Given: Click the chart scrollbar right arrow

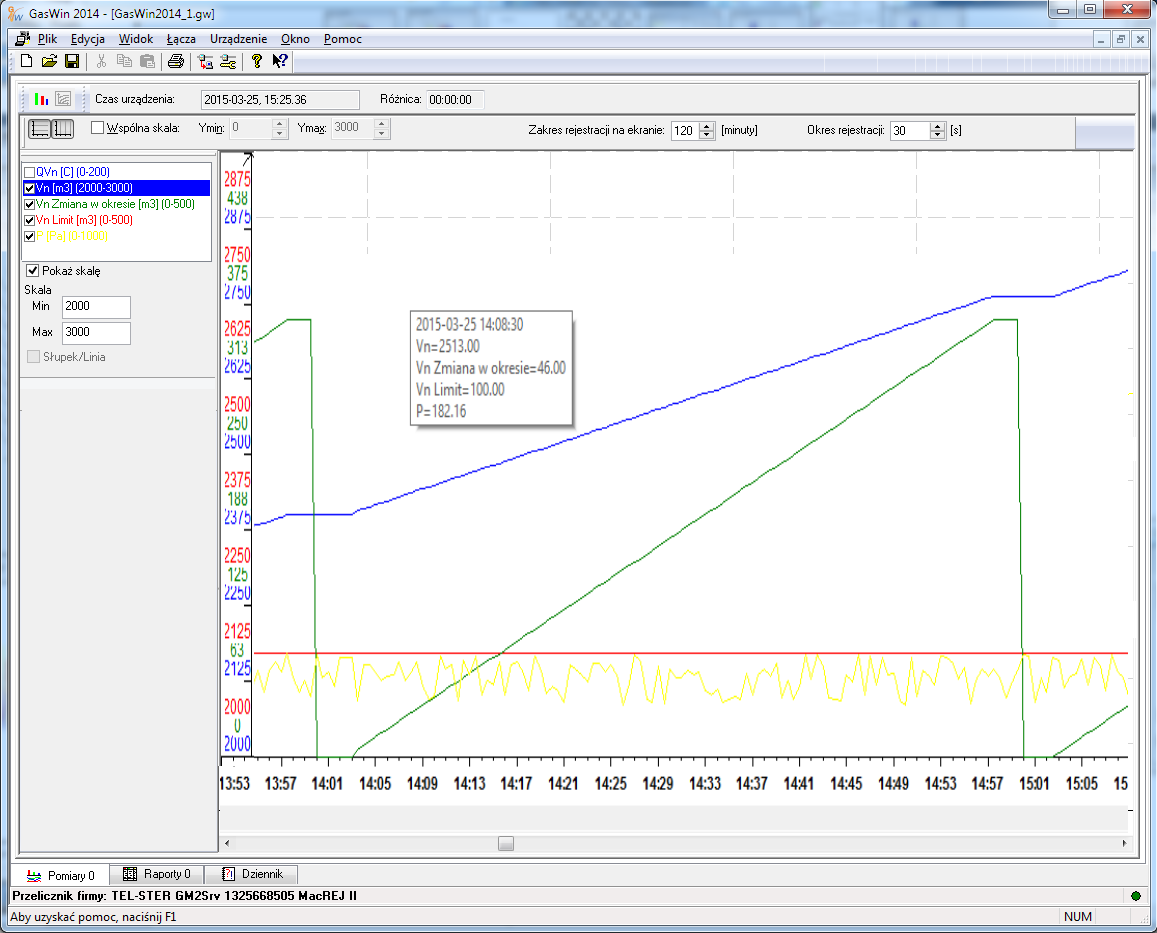Looking at the screenshot, I should pyautogui.click(x=1124, y=843).
